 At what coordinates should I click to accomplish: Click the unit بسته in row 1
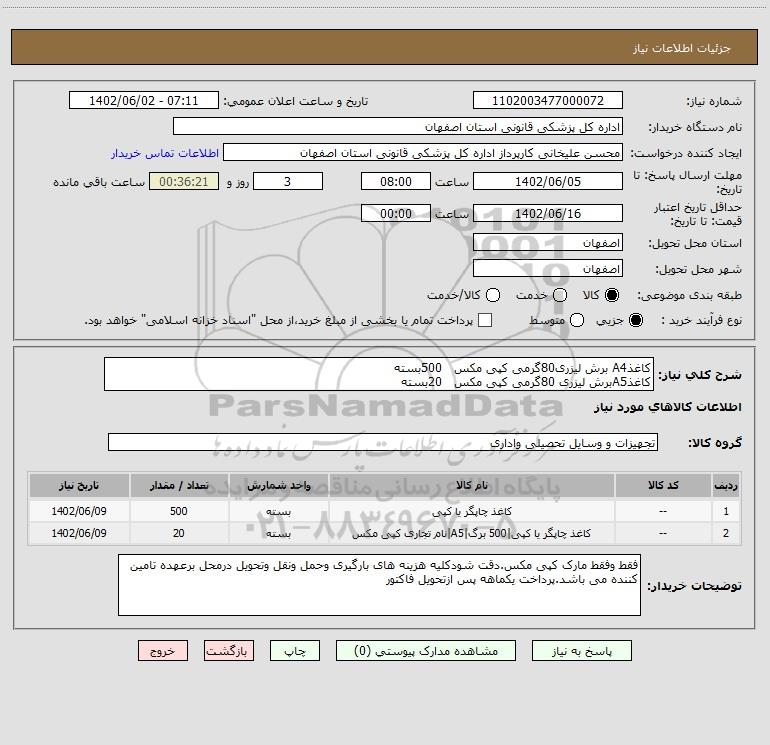278,511
